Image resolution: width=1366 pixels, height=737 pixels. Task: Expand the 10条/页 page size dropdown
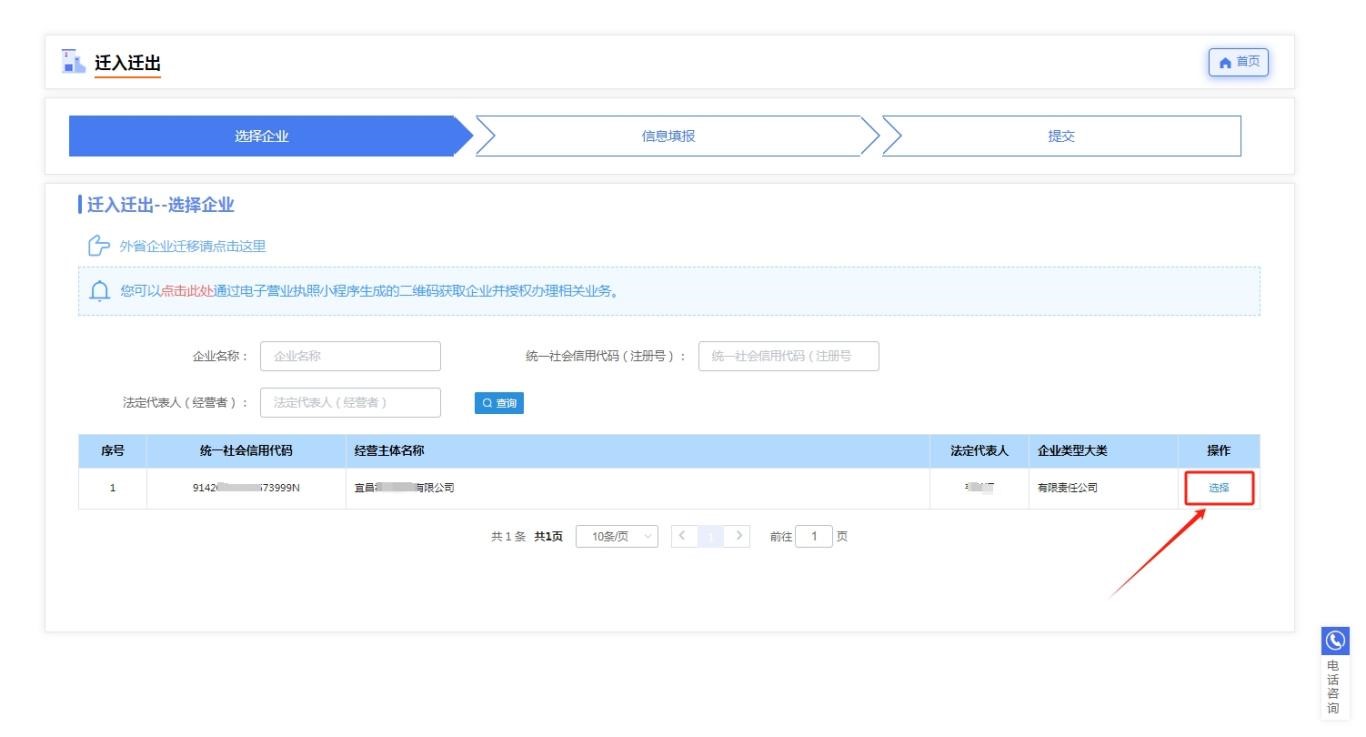617,537
